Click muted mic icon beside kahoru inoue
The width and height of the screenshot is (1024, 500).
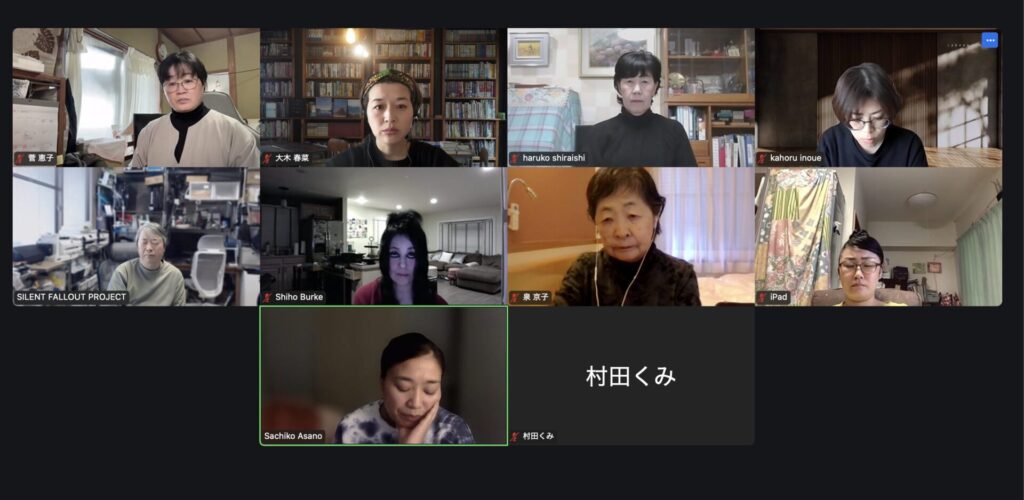[762, 158]
